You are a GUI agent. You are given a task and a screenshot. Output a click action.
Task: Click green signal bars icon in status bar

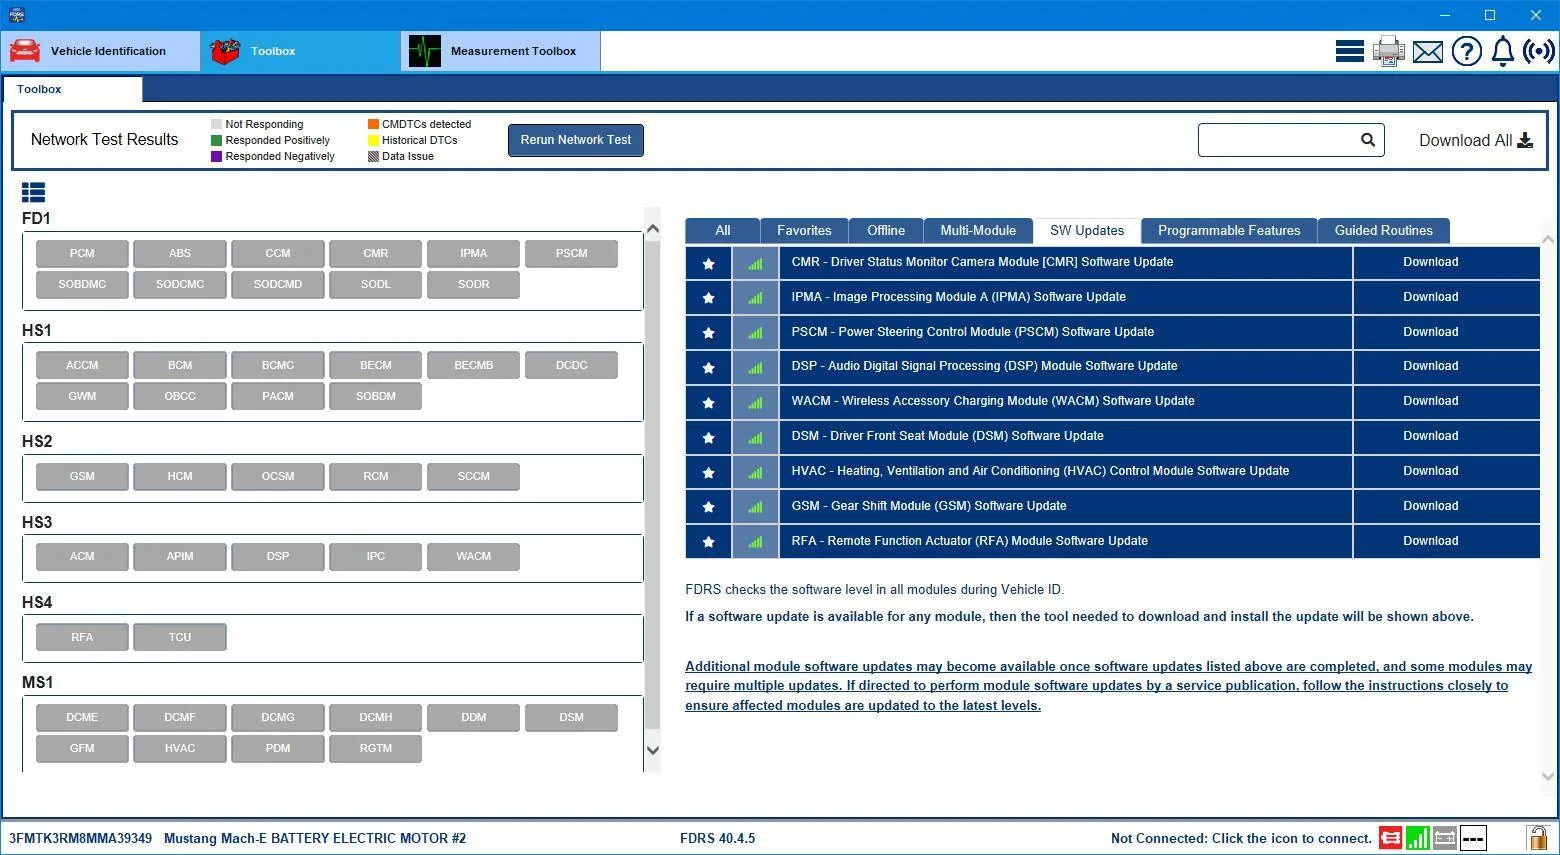[1417, 838]
